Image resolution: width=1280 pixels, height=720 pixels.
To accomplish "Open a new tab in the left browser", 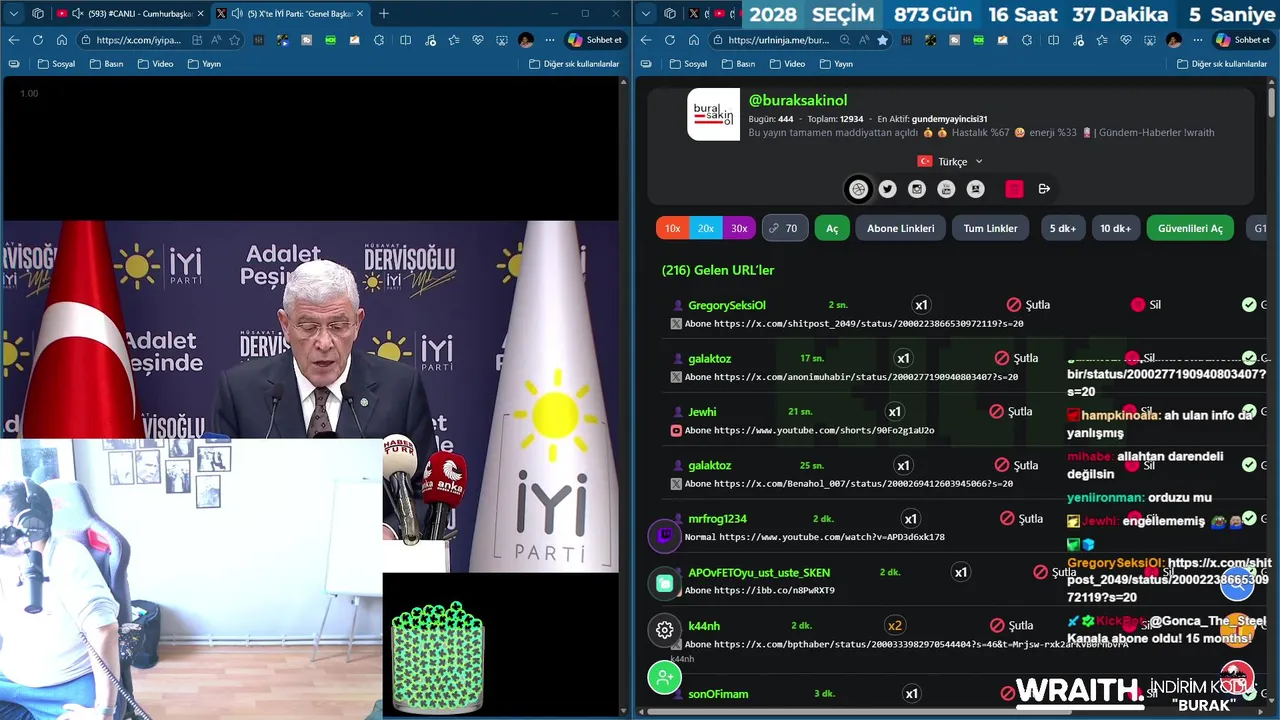I will [384, 13].
